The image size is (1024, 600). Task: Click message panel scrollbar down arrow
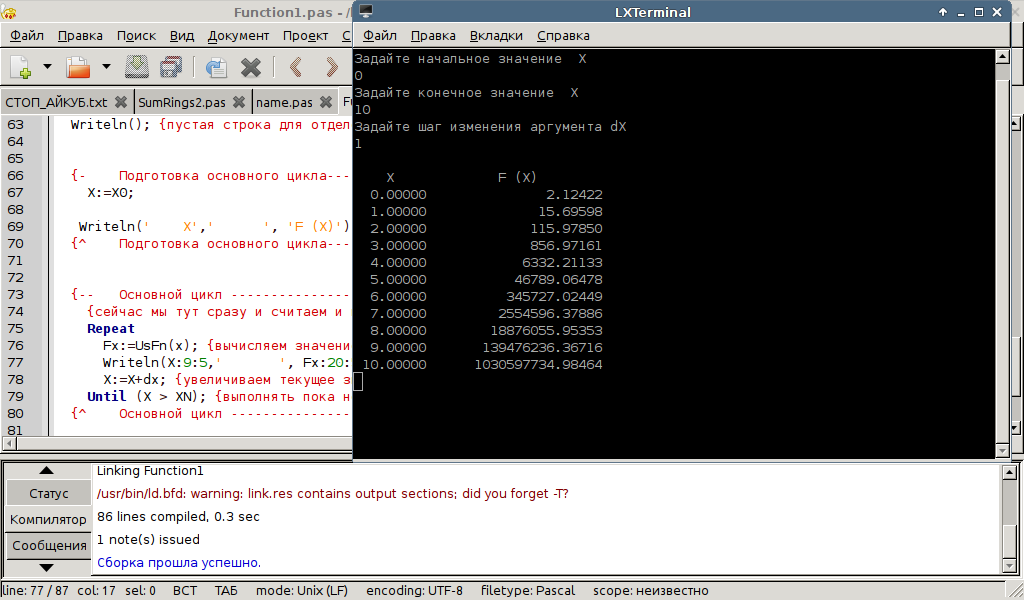click(x=1009, y=566)
